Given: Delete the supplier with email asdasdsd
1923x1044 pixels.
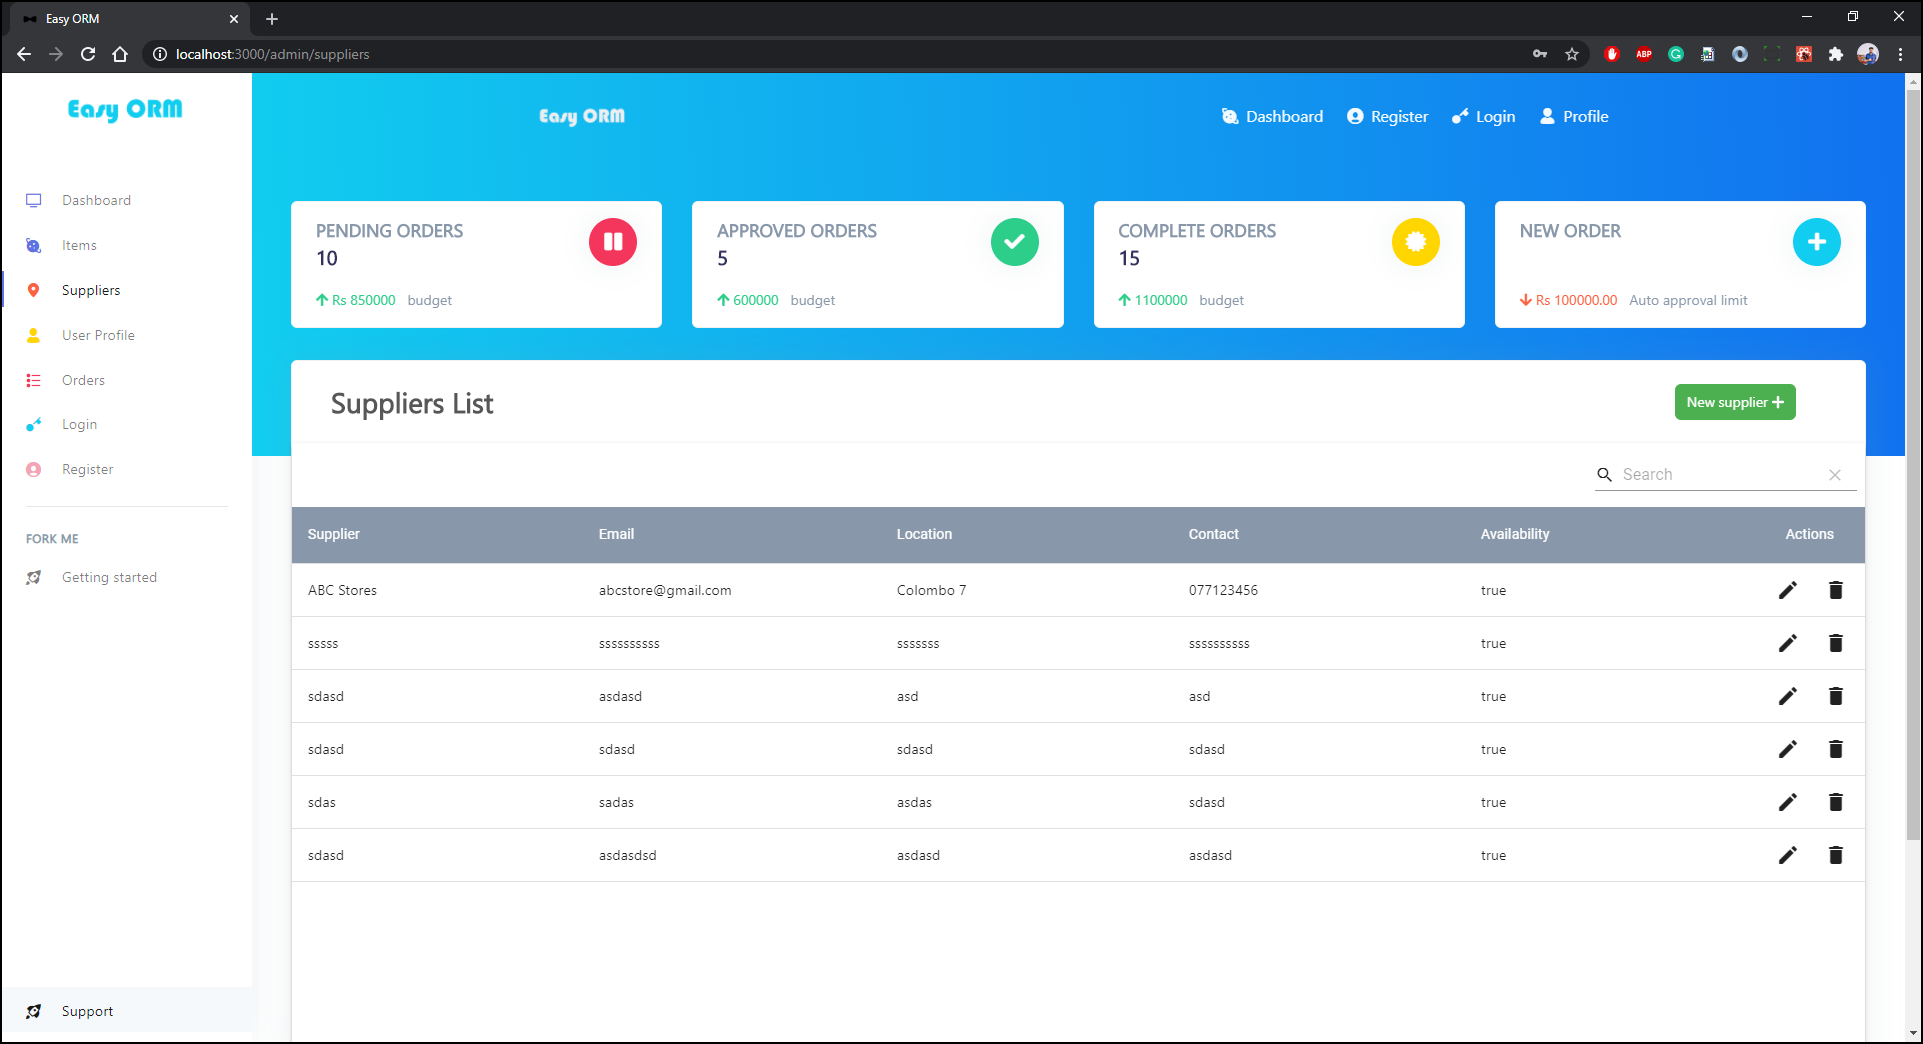Looking at the screenshot, I should (1836, 855).
